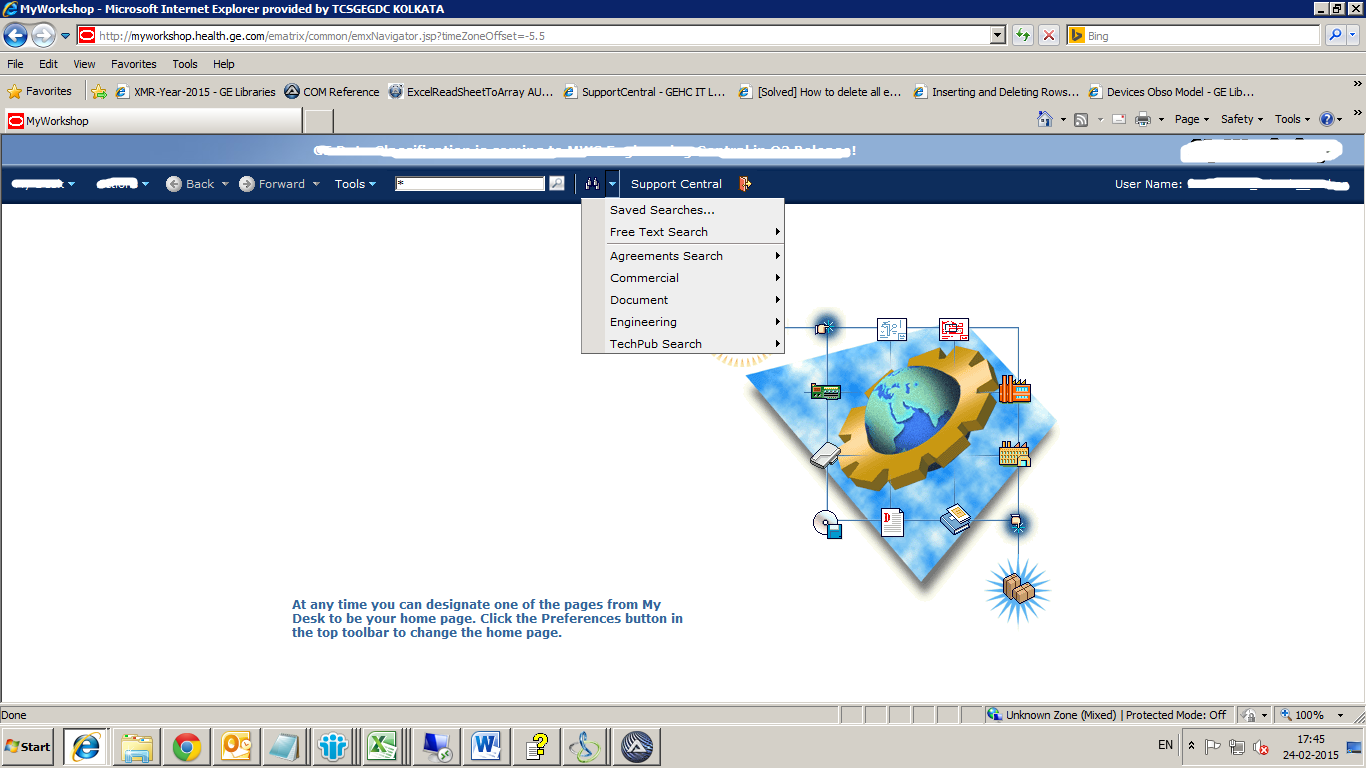Click the URL address bar

(540, 36)
